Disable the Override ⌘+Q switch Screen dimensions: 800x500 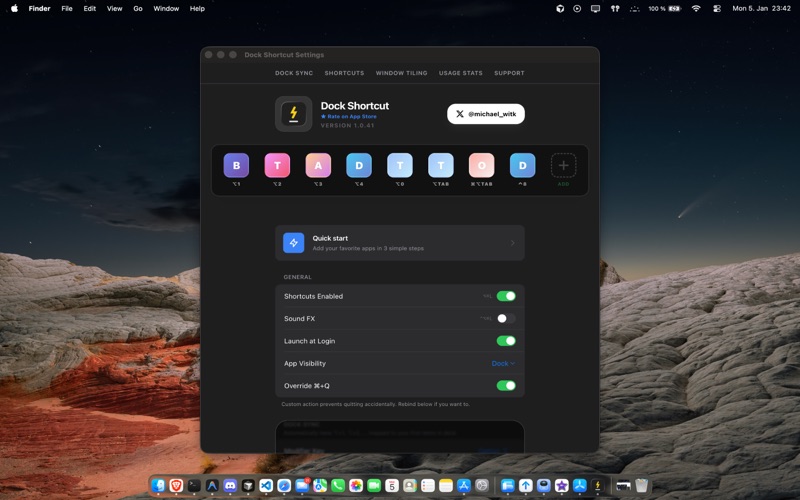click(x=506, y=386)
